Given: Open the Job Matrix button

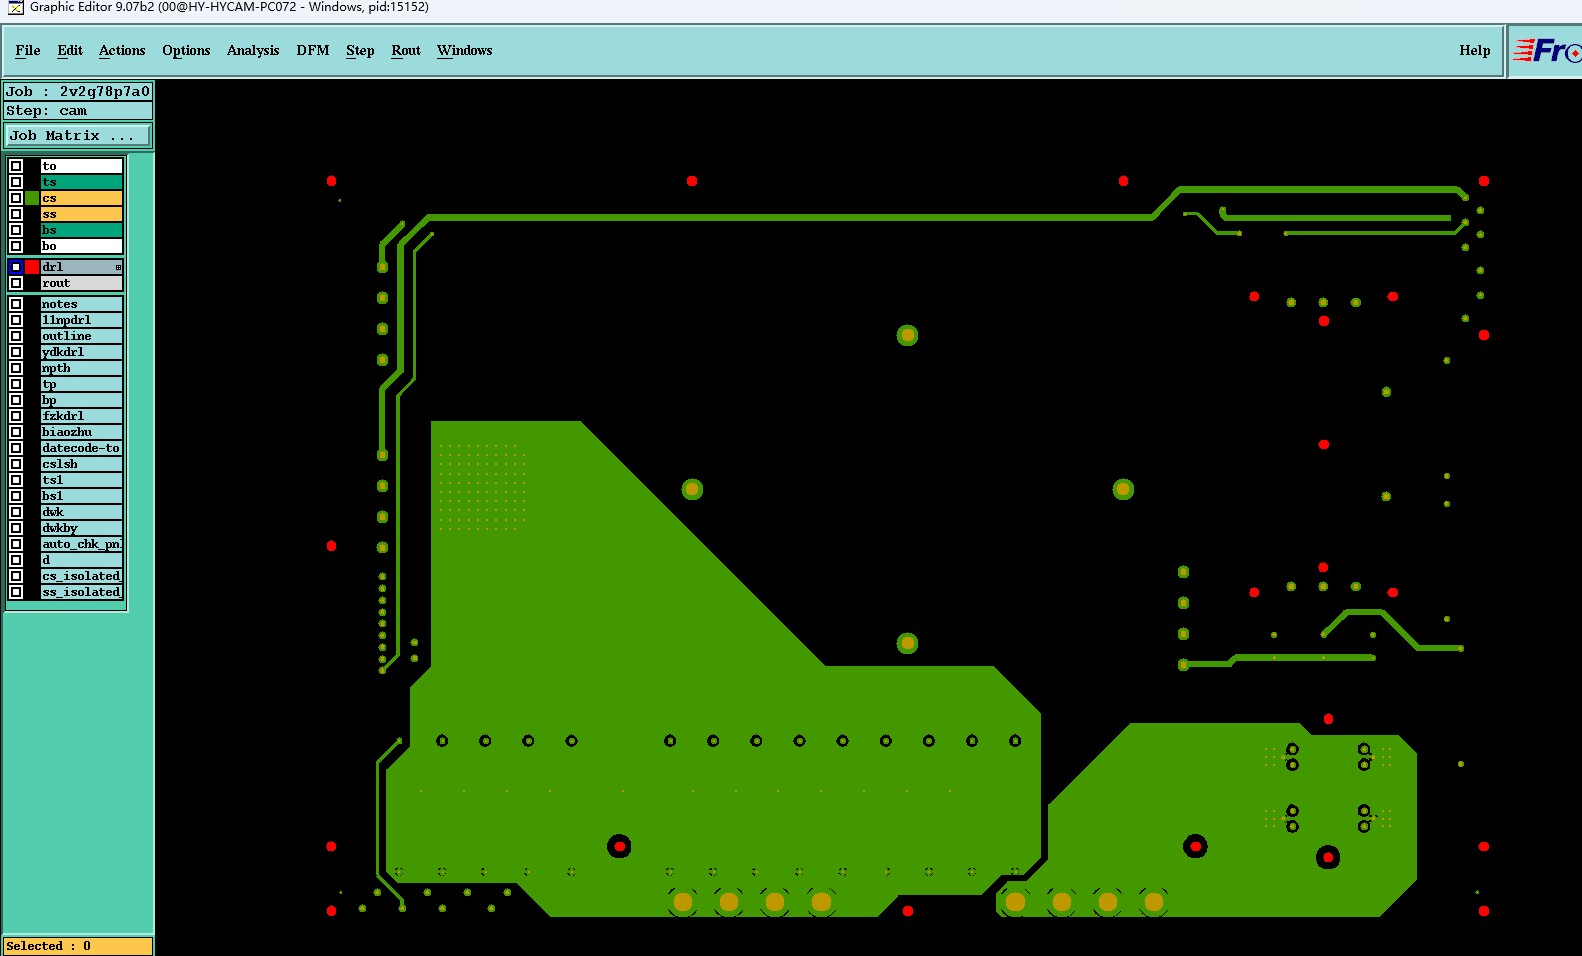Looking at the screenshot, I should (x=79, y=136).
